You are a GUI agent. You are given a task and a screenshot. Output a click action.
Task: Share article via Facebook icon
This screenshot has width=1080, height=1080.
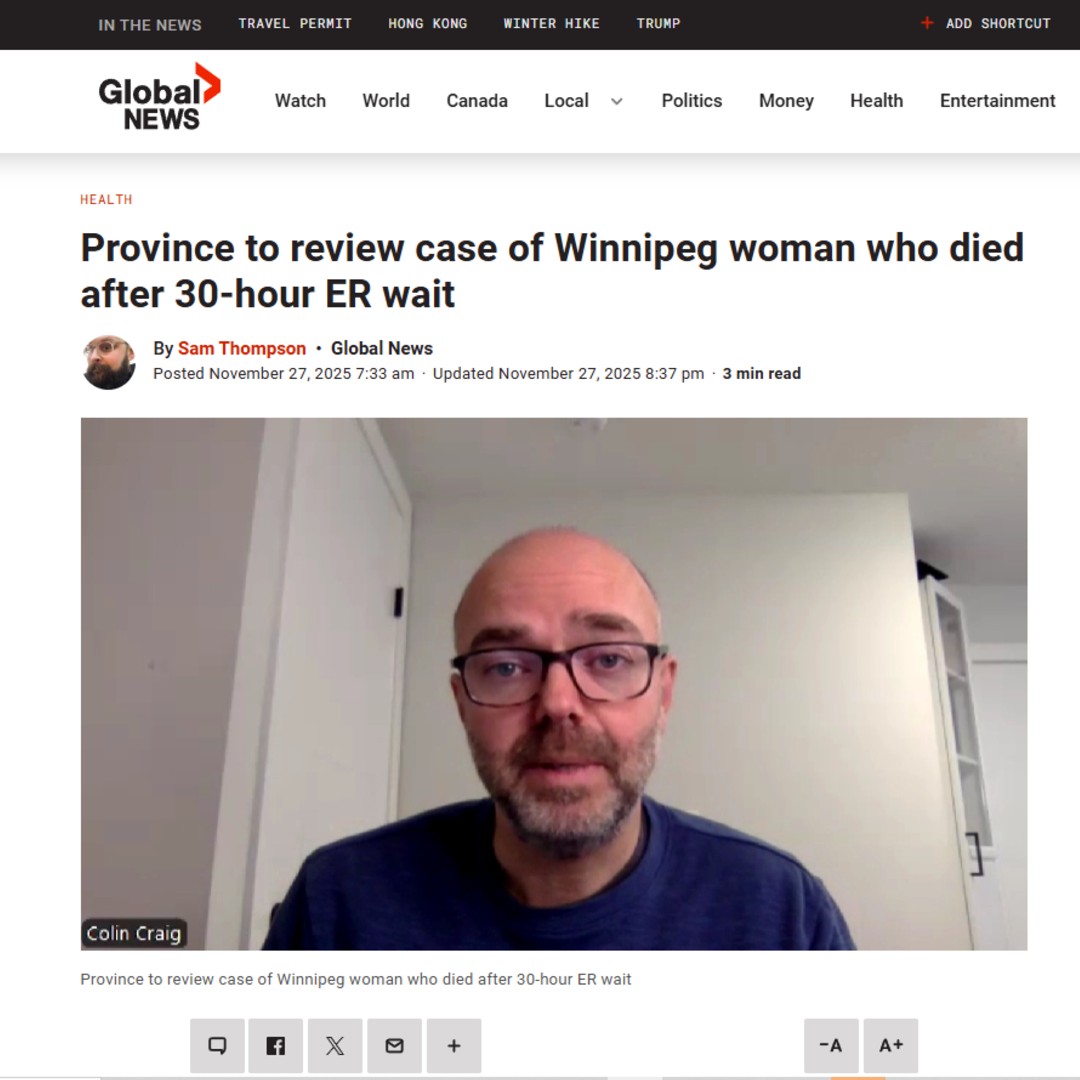pos(276,1046)
